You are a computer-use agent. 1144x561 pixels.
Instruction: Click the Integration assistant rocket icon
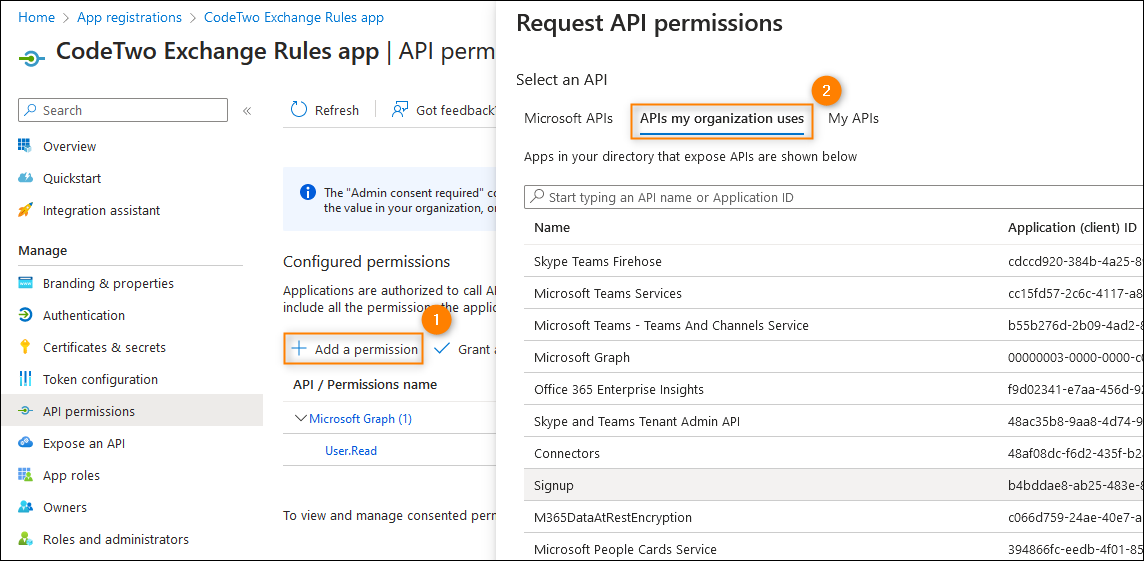26,210
